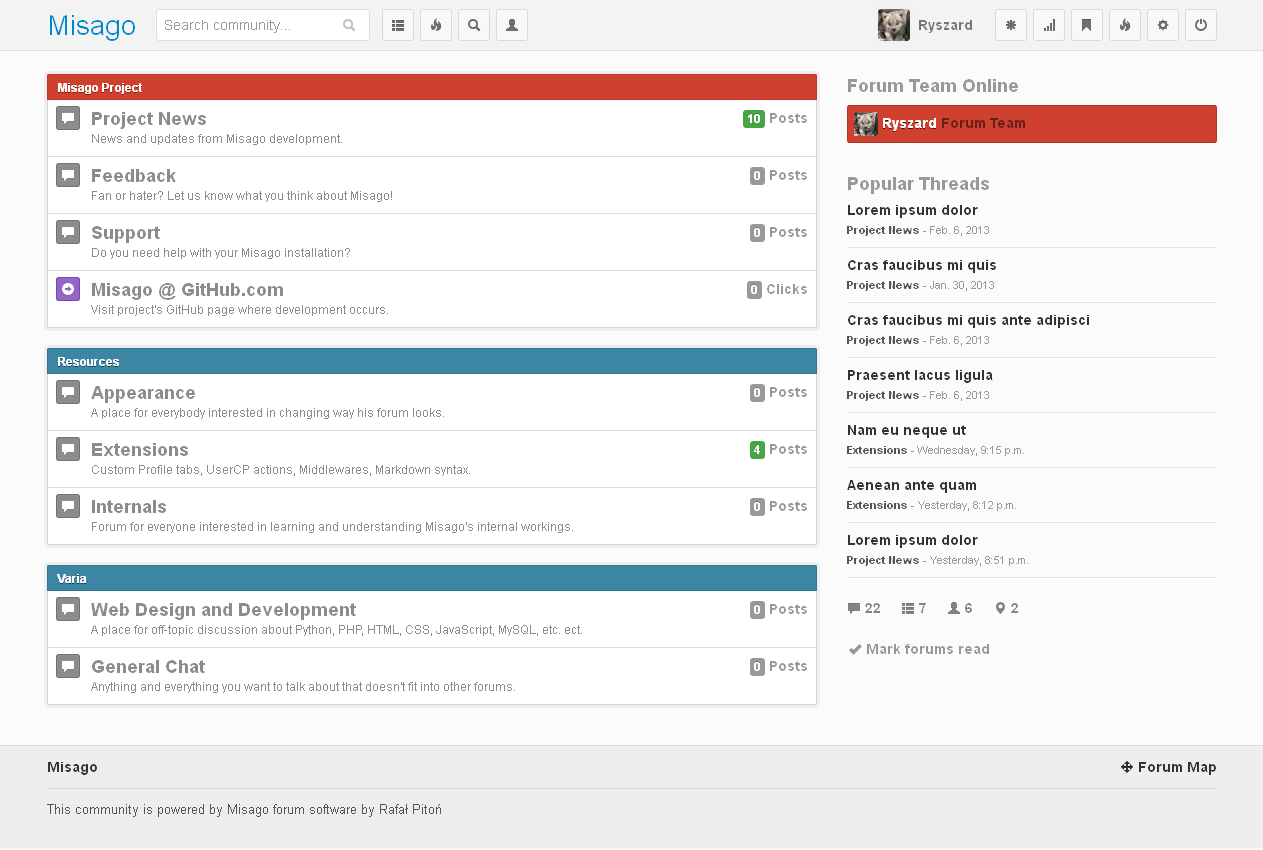The height and width of the screenshot is (850, 1263).
Task: Open the settings gear icon
Action: point(1163,25)
